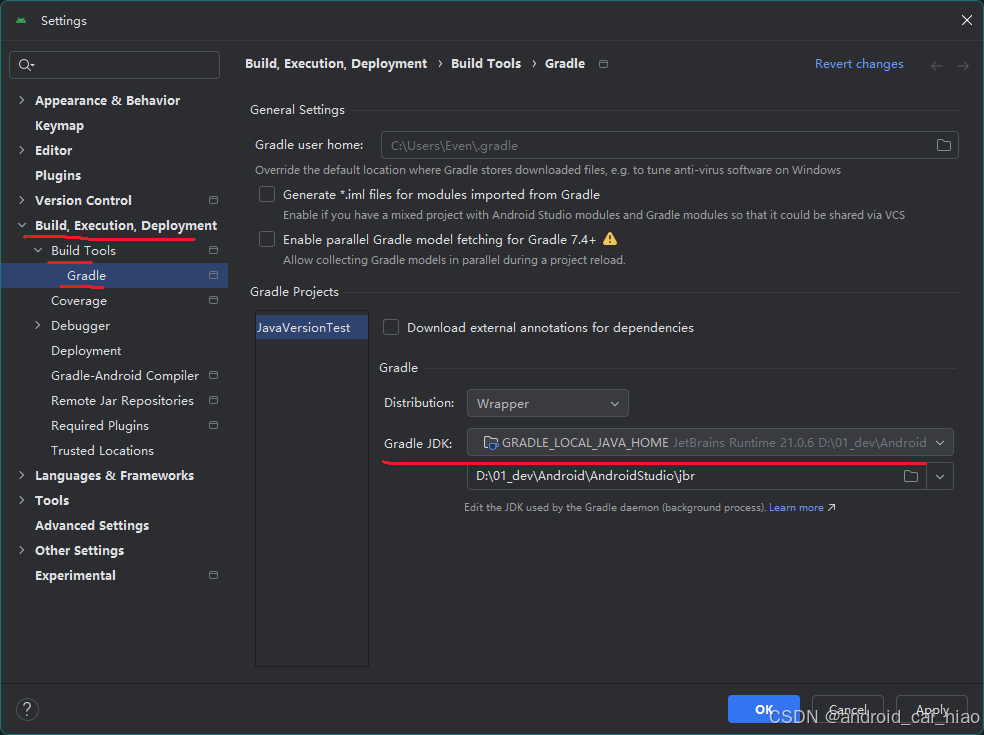Select Required Plugins tree item
The height and width of the screenshot is (735, 984).
pos(100,426)
